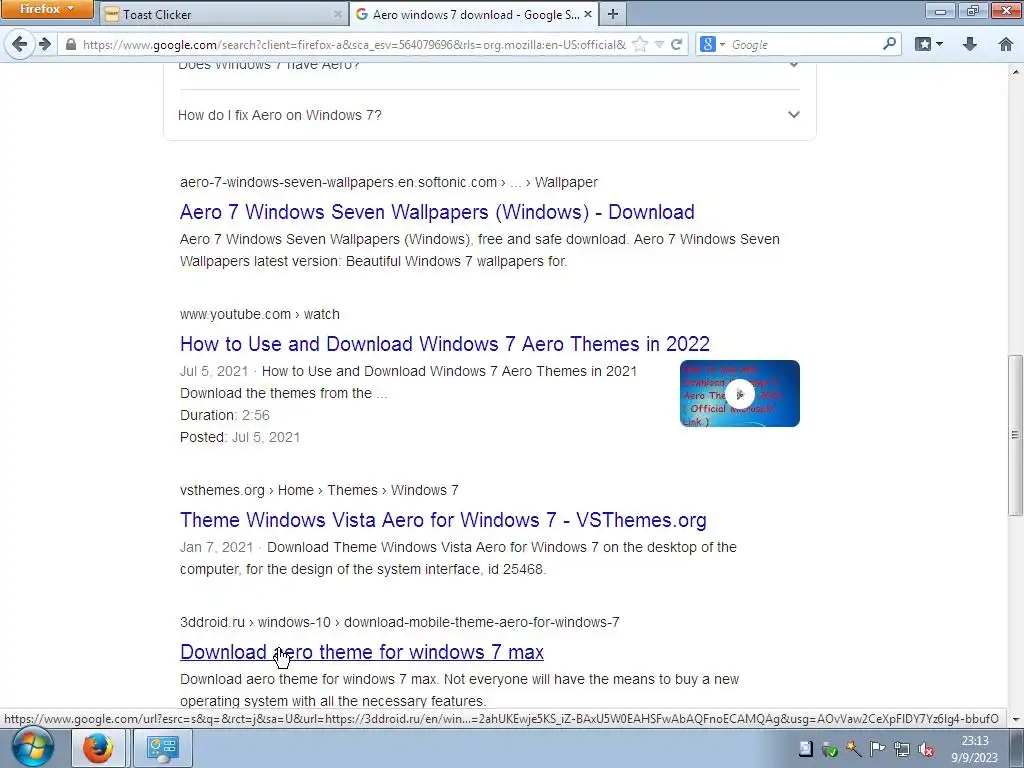Open Download aero theme for windows 7 max link
This screenshot has width=1024, height=768.
click(362, 652)
